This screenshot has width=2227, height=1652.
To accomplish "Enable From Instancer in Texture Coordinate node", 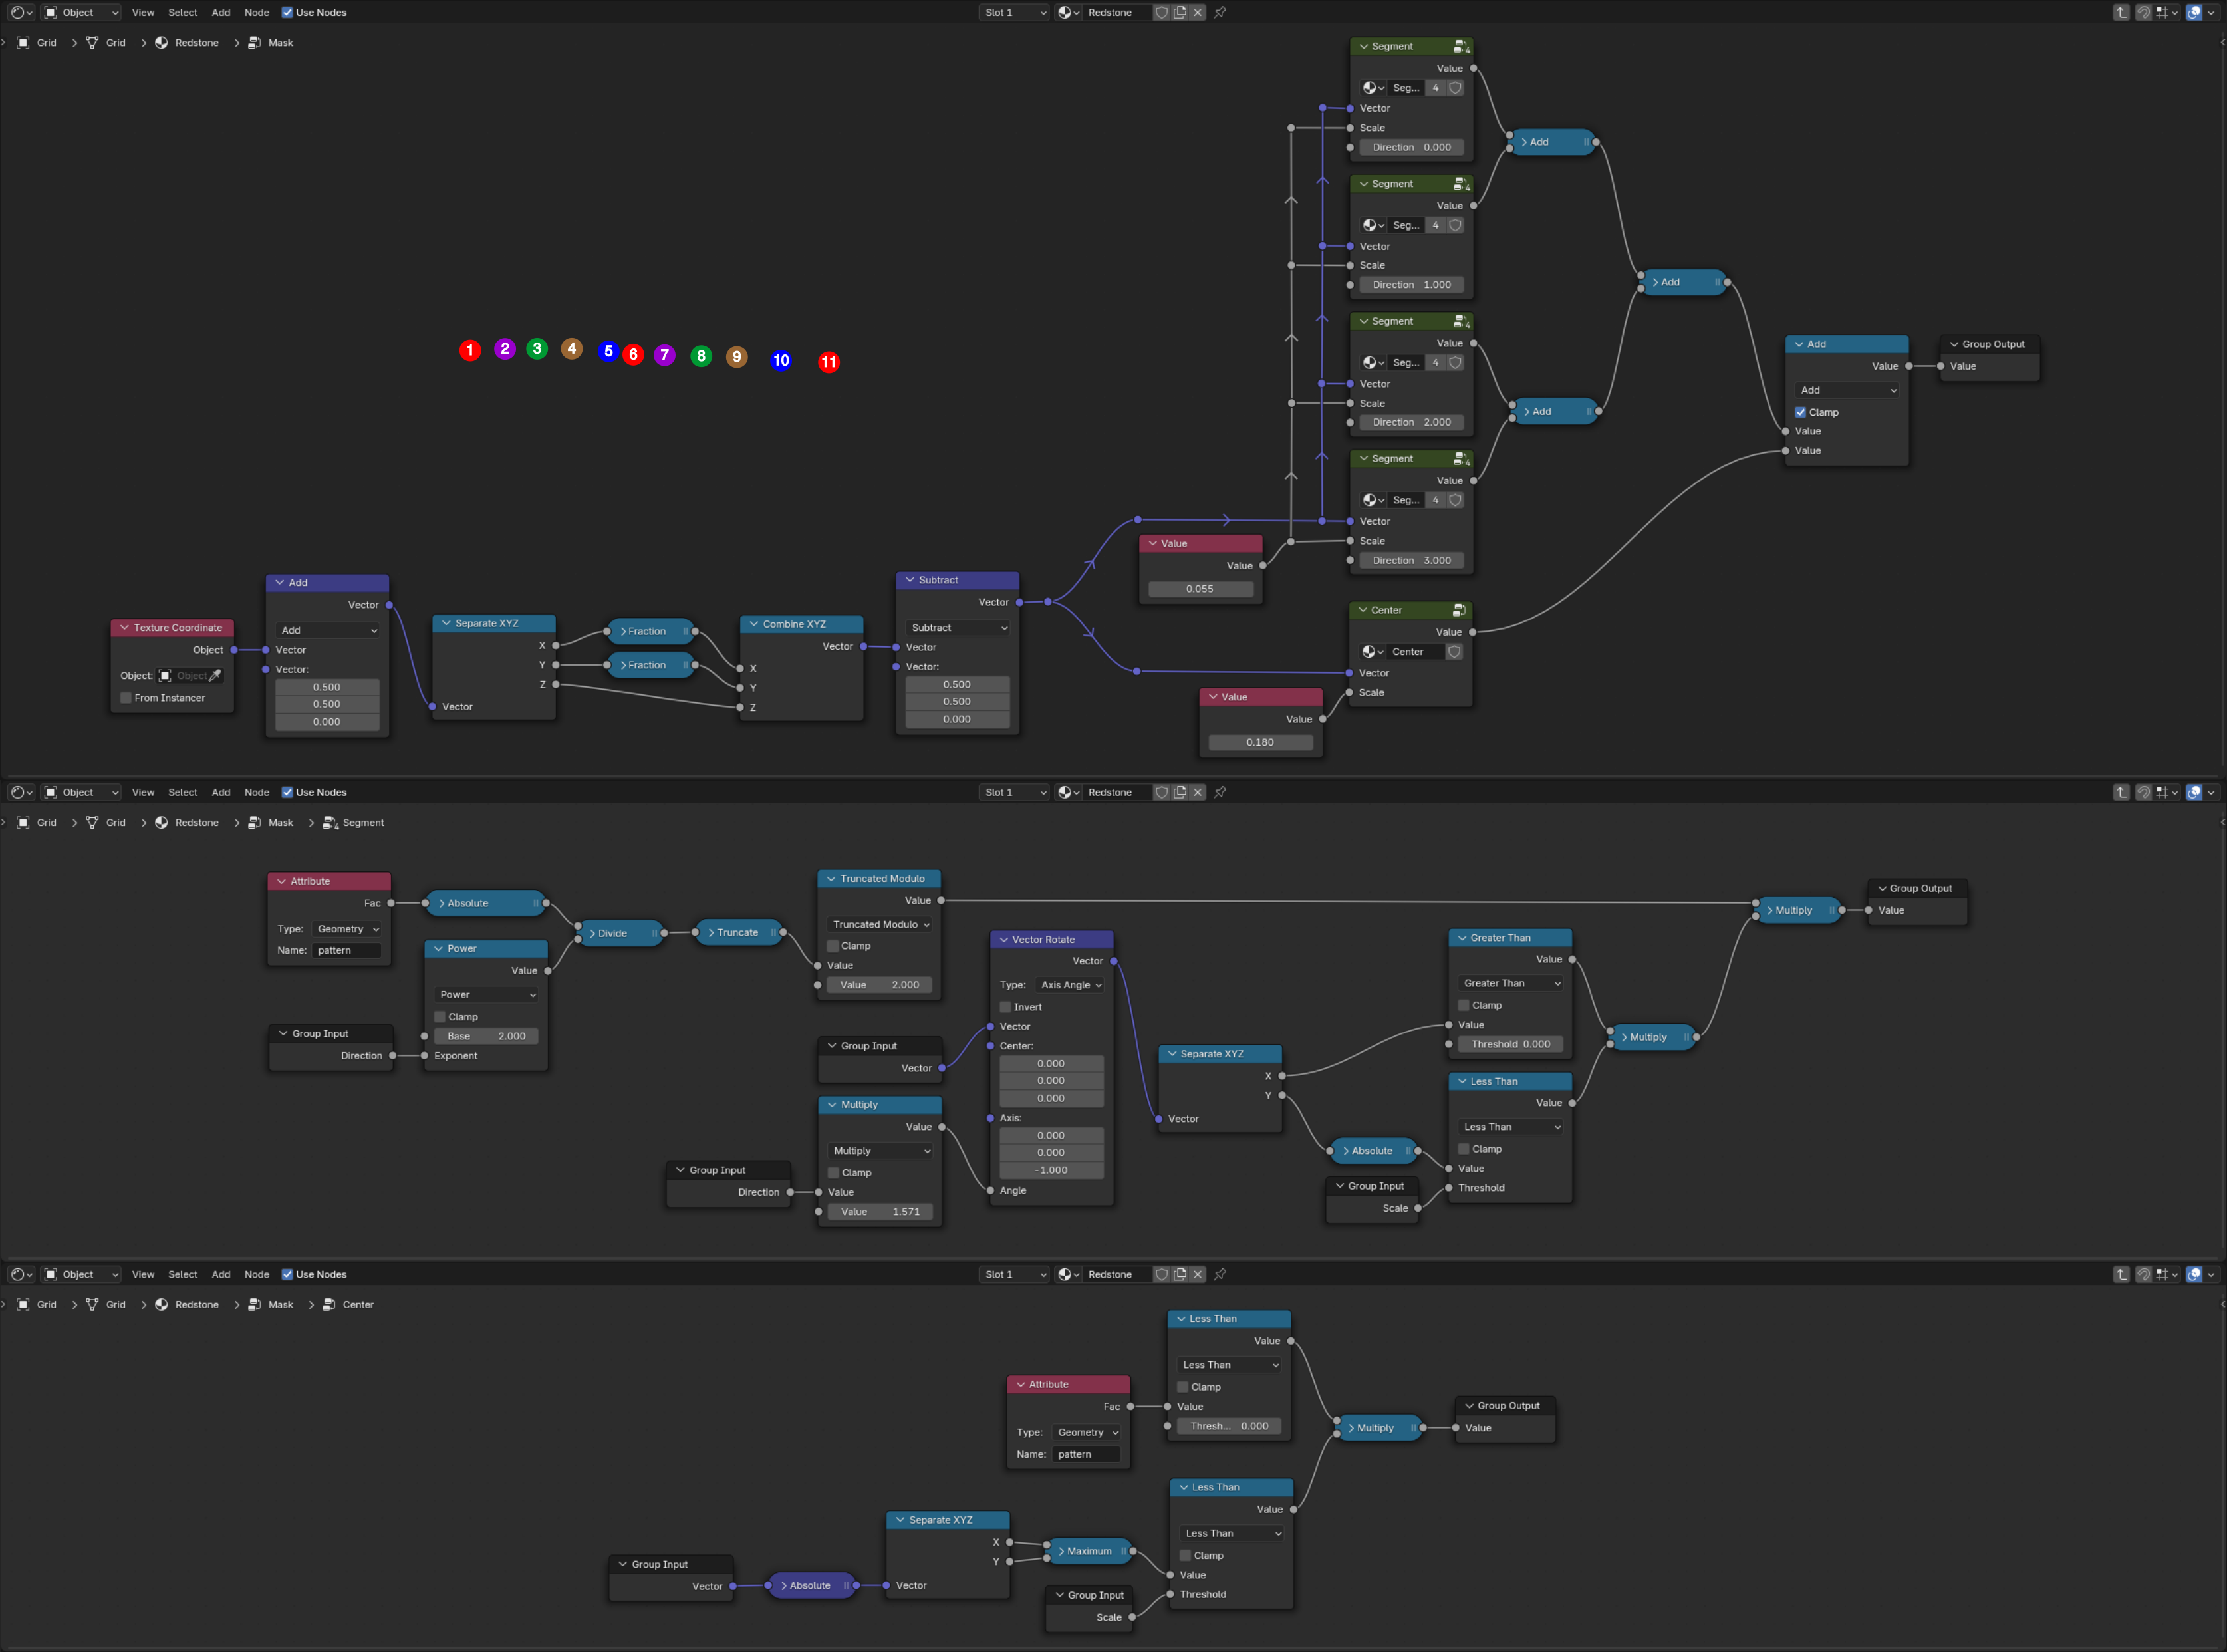I will pos(126,698).
